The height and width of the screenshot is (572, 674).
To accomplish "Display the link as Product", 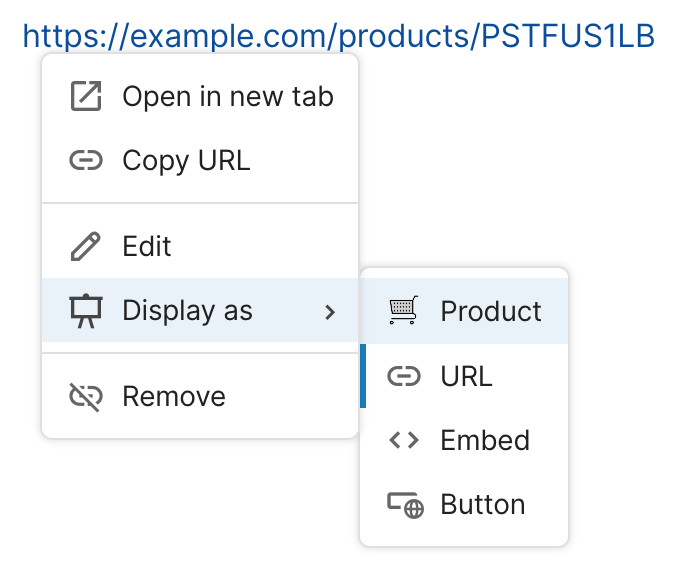I will [490, 311].
